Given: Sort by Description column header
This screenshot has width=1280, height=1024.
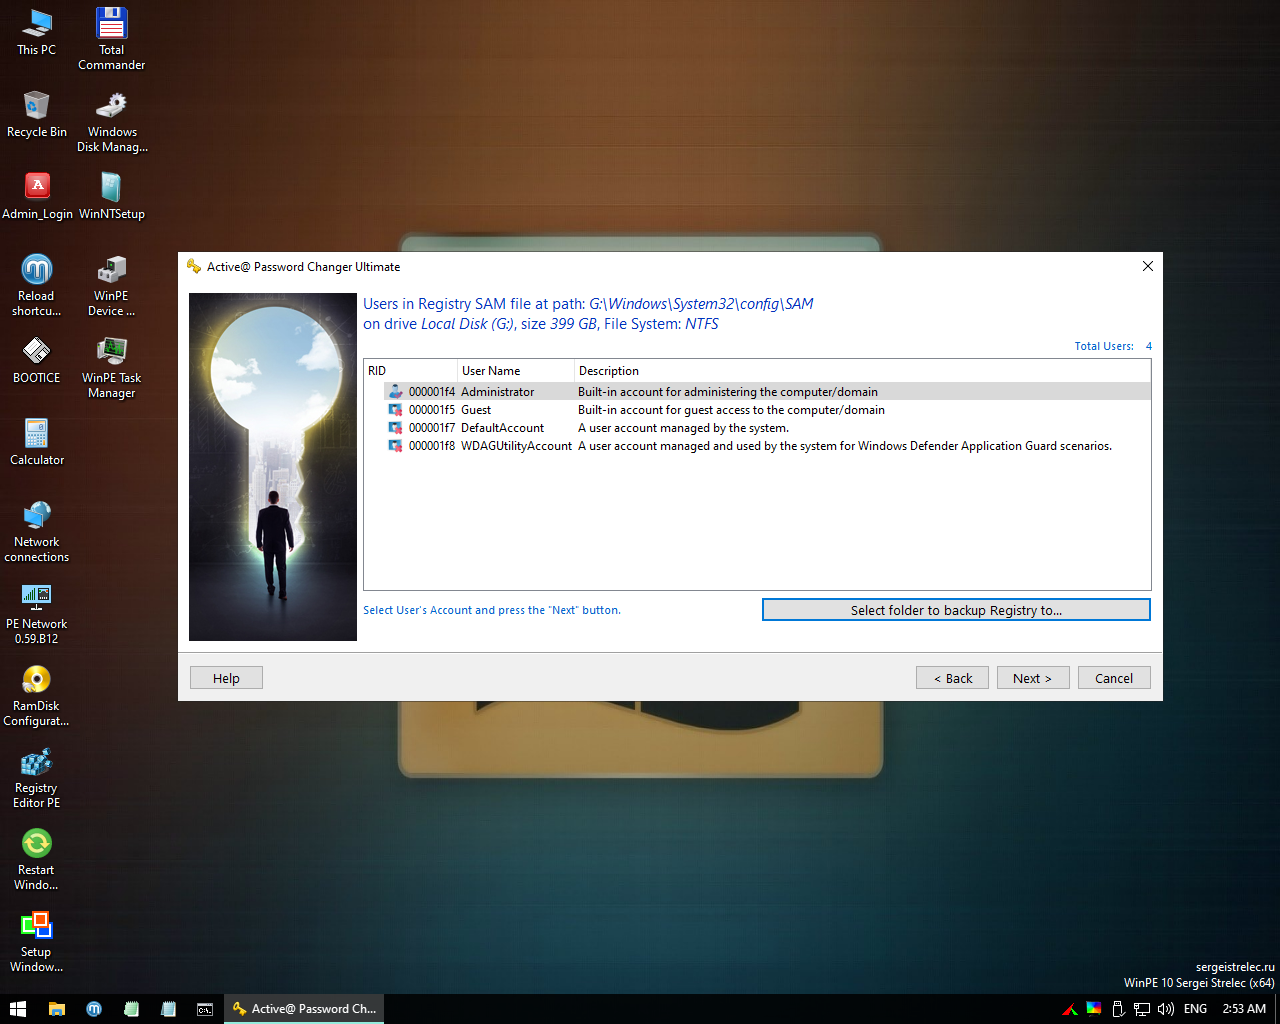Looking at the screenshot, I should coord(862,371).
